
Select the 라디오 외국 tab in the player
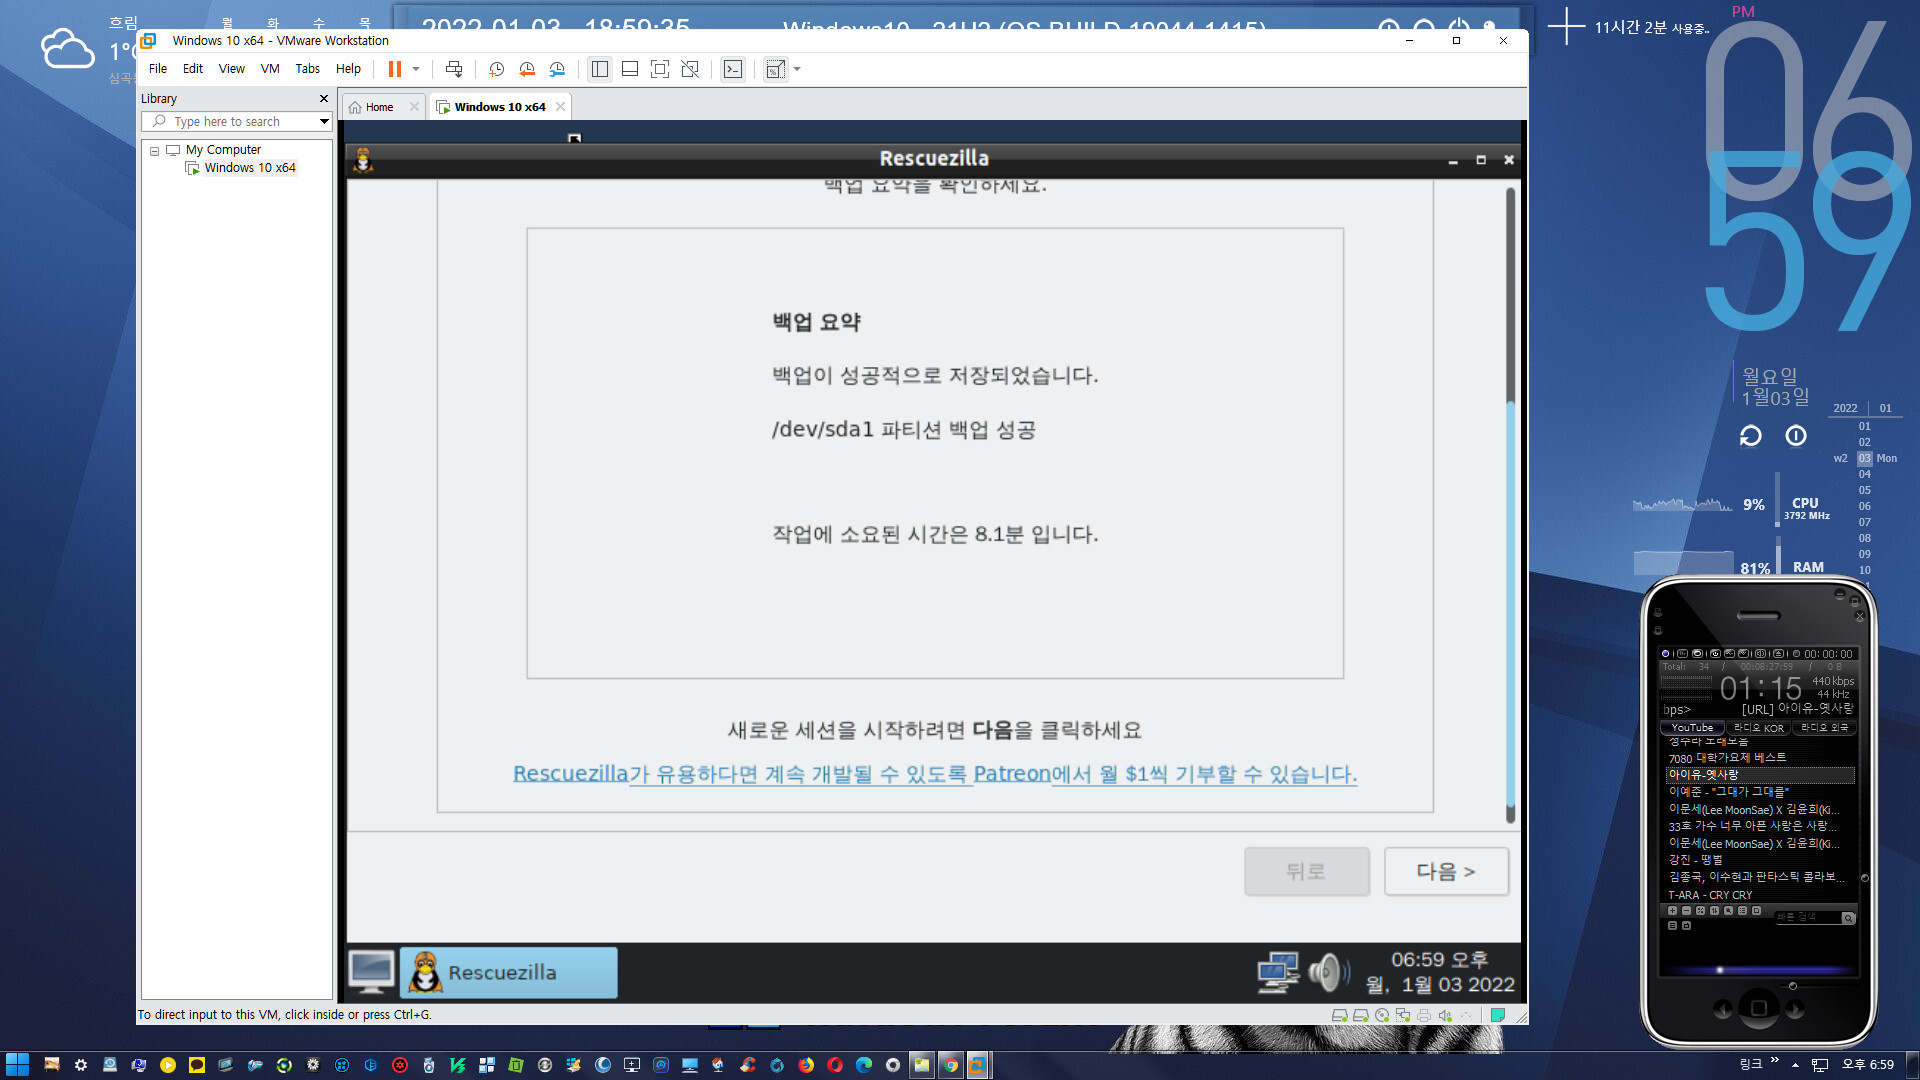1824,728
